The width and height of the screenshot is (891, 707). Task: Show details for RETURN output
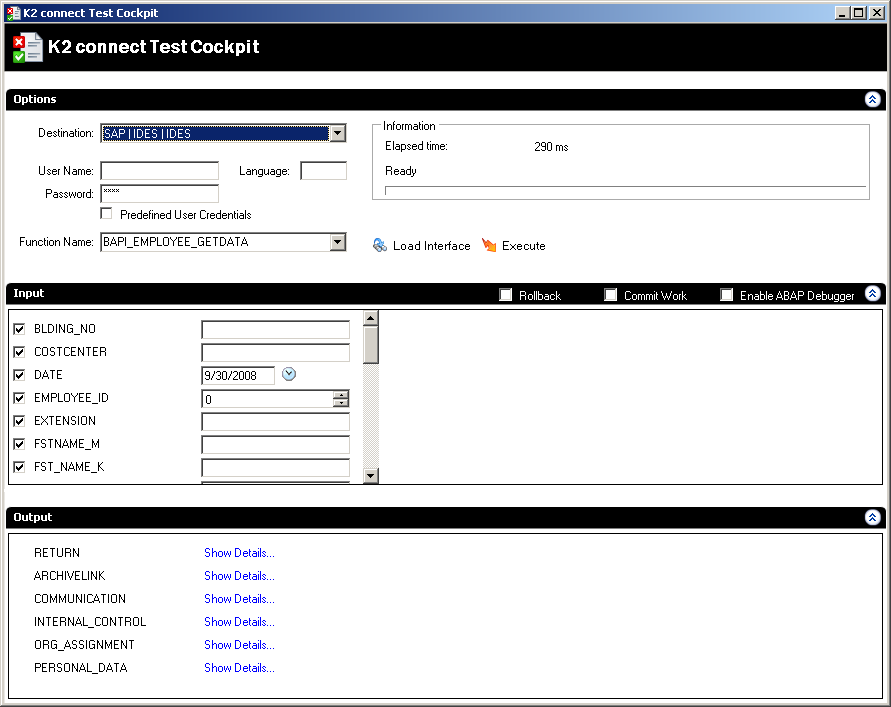(239, 553)
